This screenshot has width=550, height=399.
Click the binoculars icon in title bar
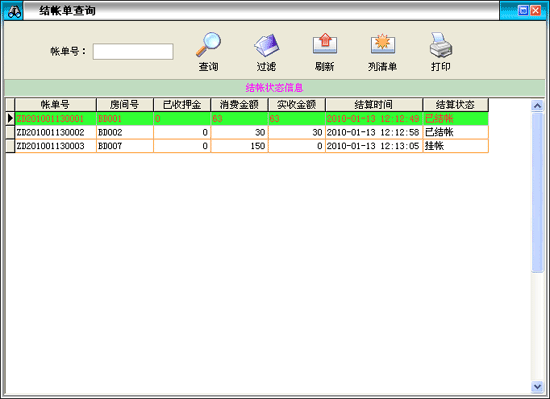click(x=14, y=12)
